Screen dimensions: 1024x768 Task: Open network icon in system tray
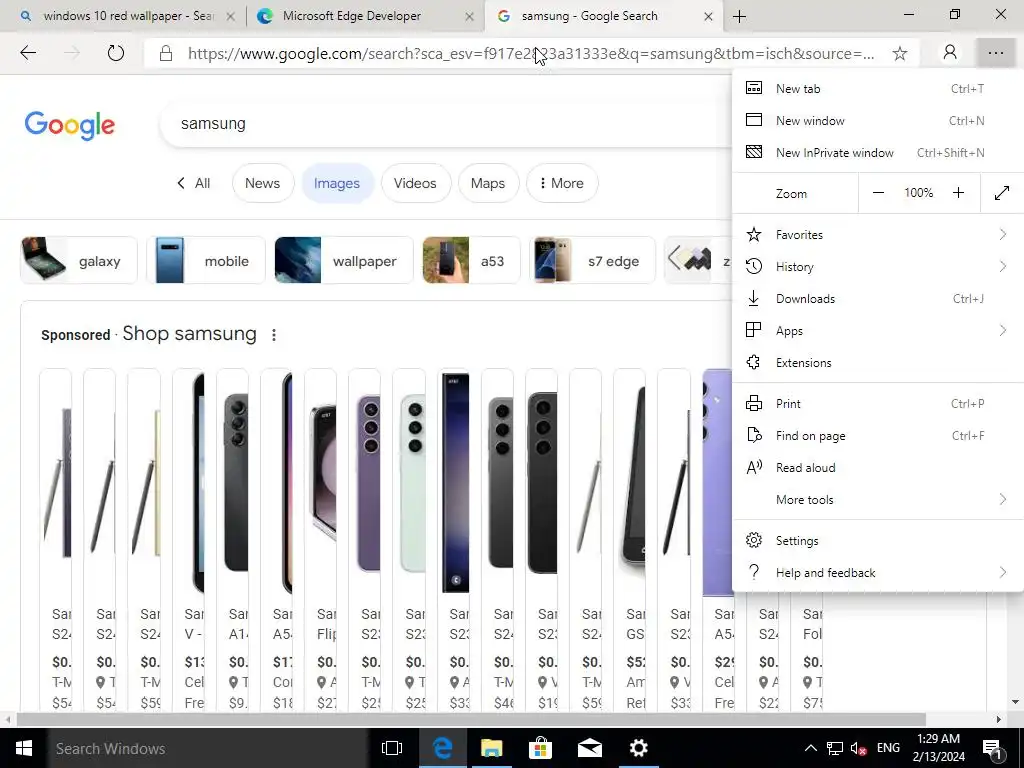tap(835, 748)
